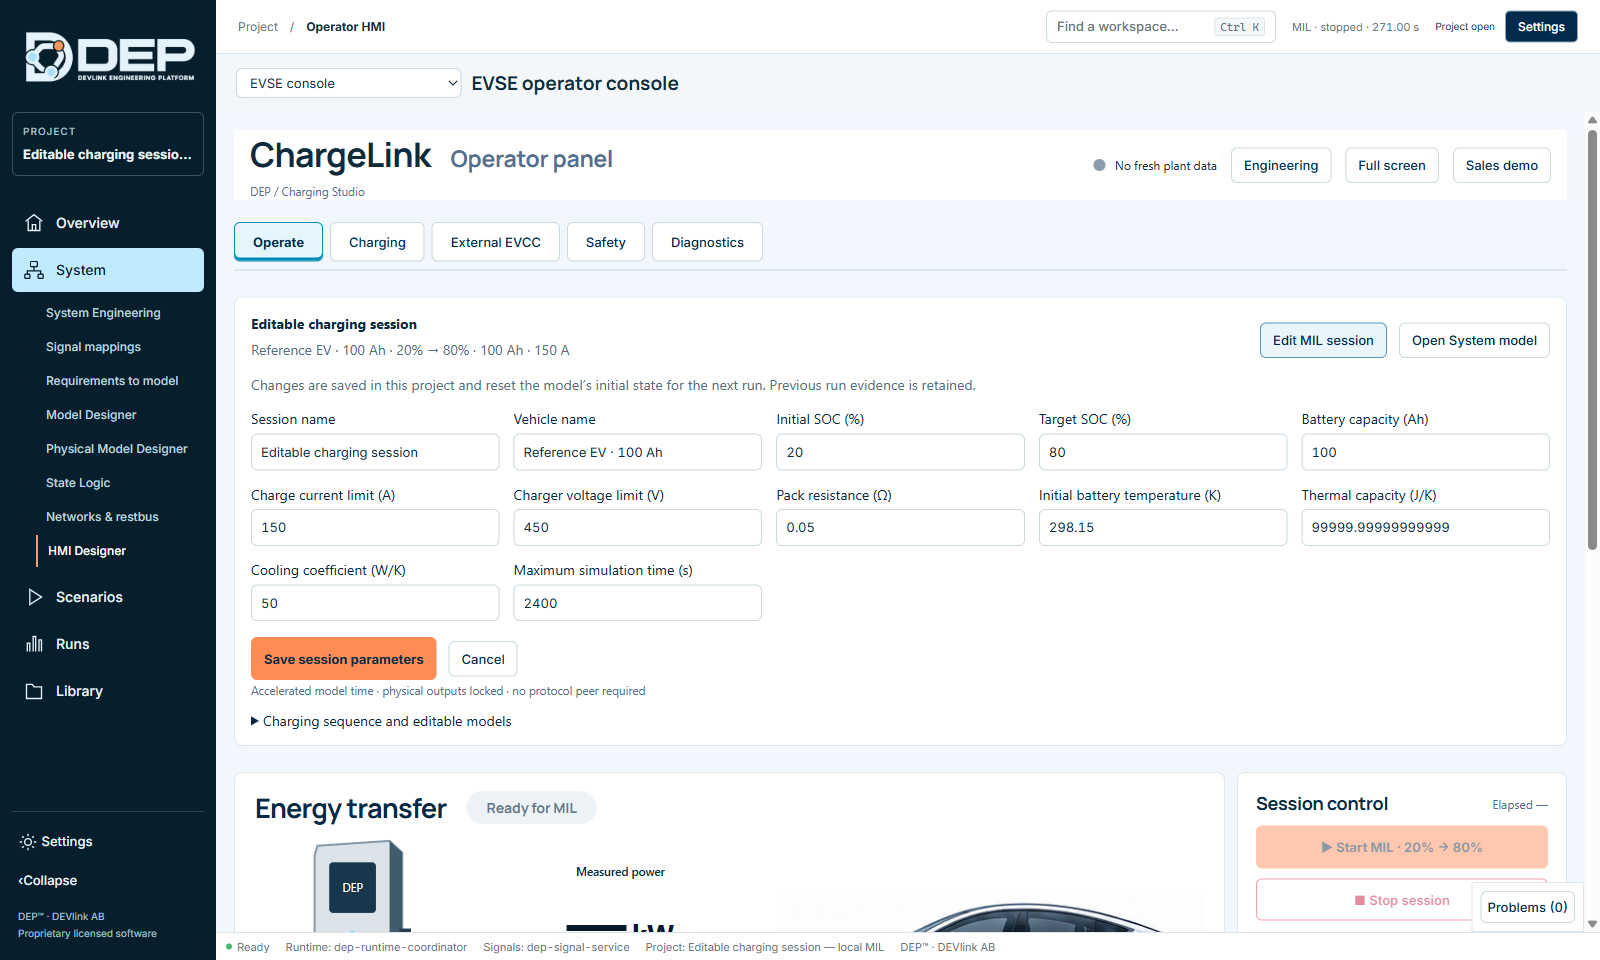1600x960 pixels.
Task: Open the Diagnostics tab
Action: [x=707, y=242]
